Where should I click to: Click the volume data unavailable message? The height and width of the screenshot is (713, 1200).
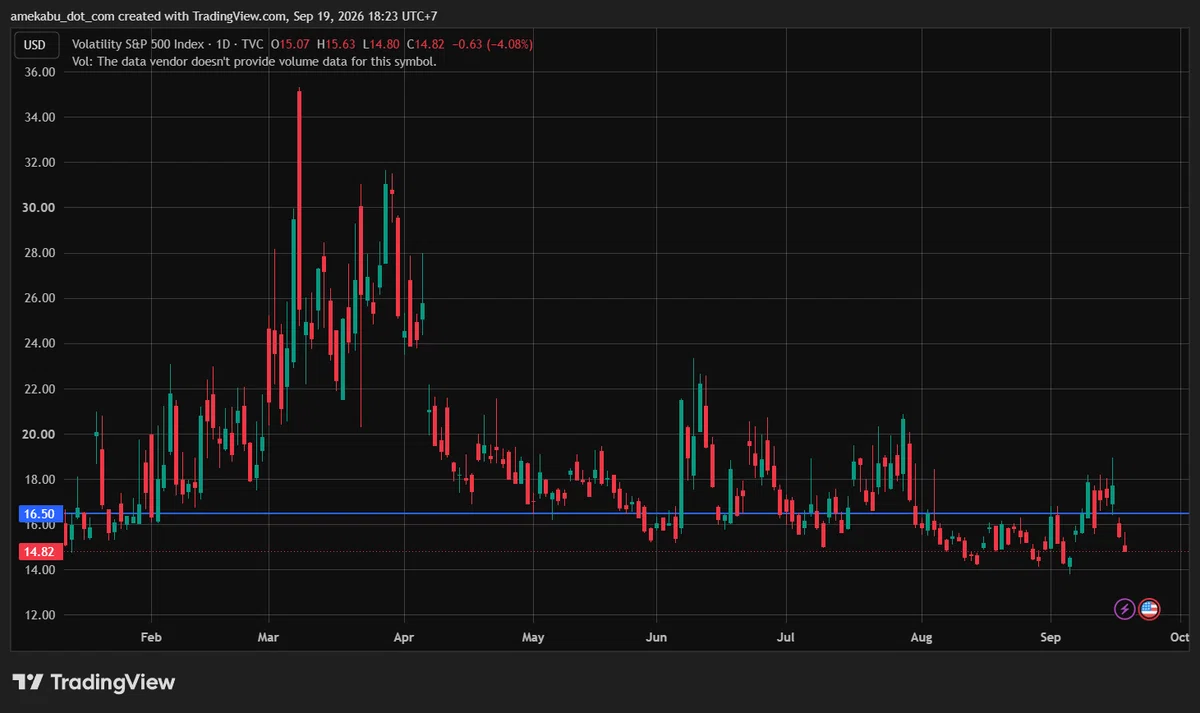pyautogui.click(x=254, y=61)
